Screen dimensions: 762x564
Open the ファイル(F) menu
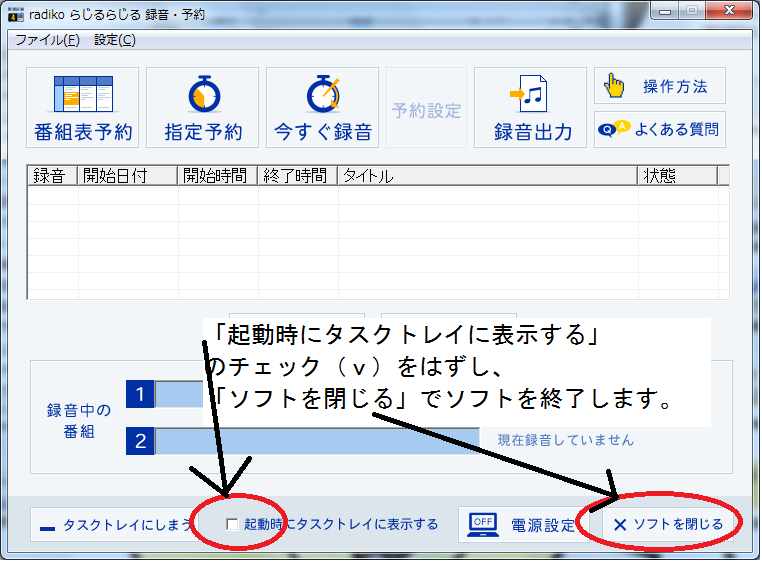[x=48, y=40]
